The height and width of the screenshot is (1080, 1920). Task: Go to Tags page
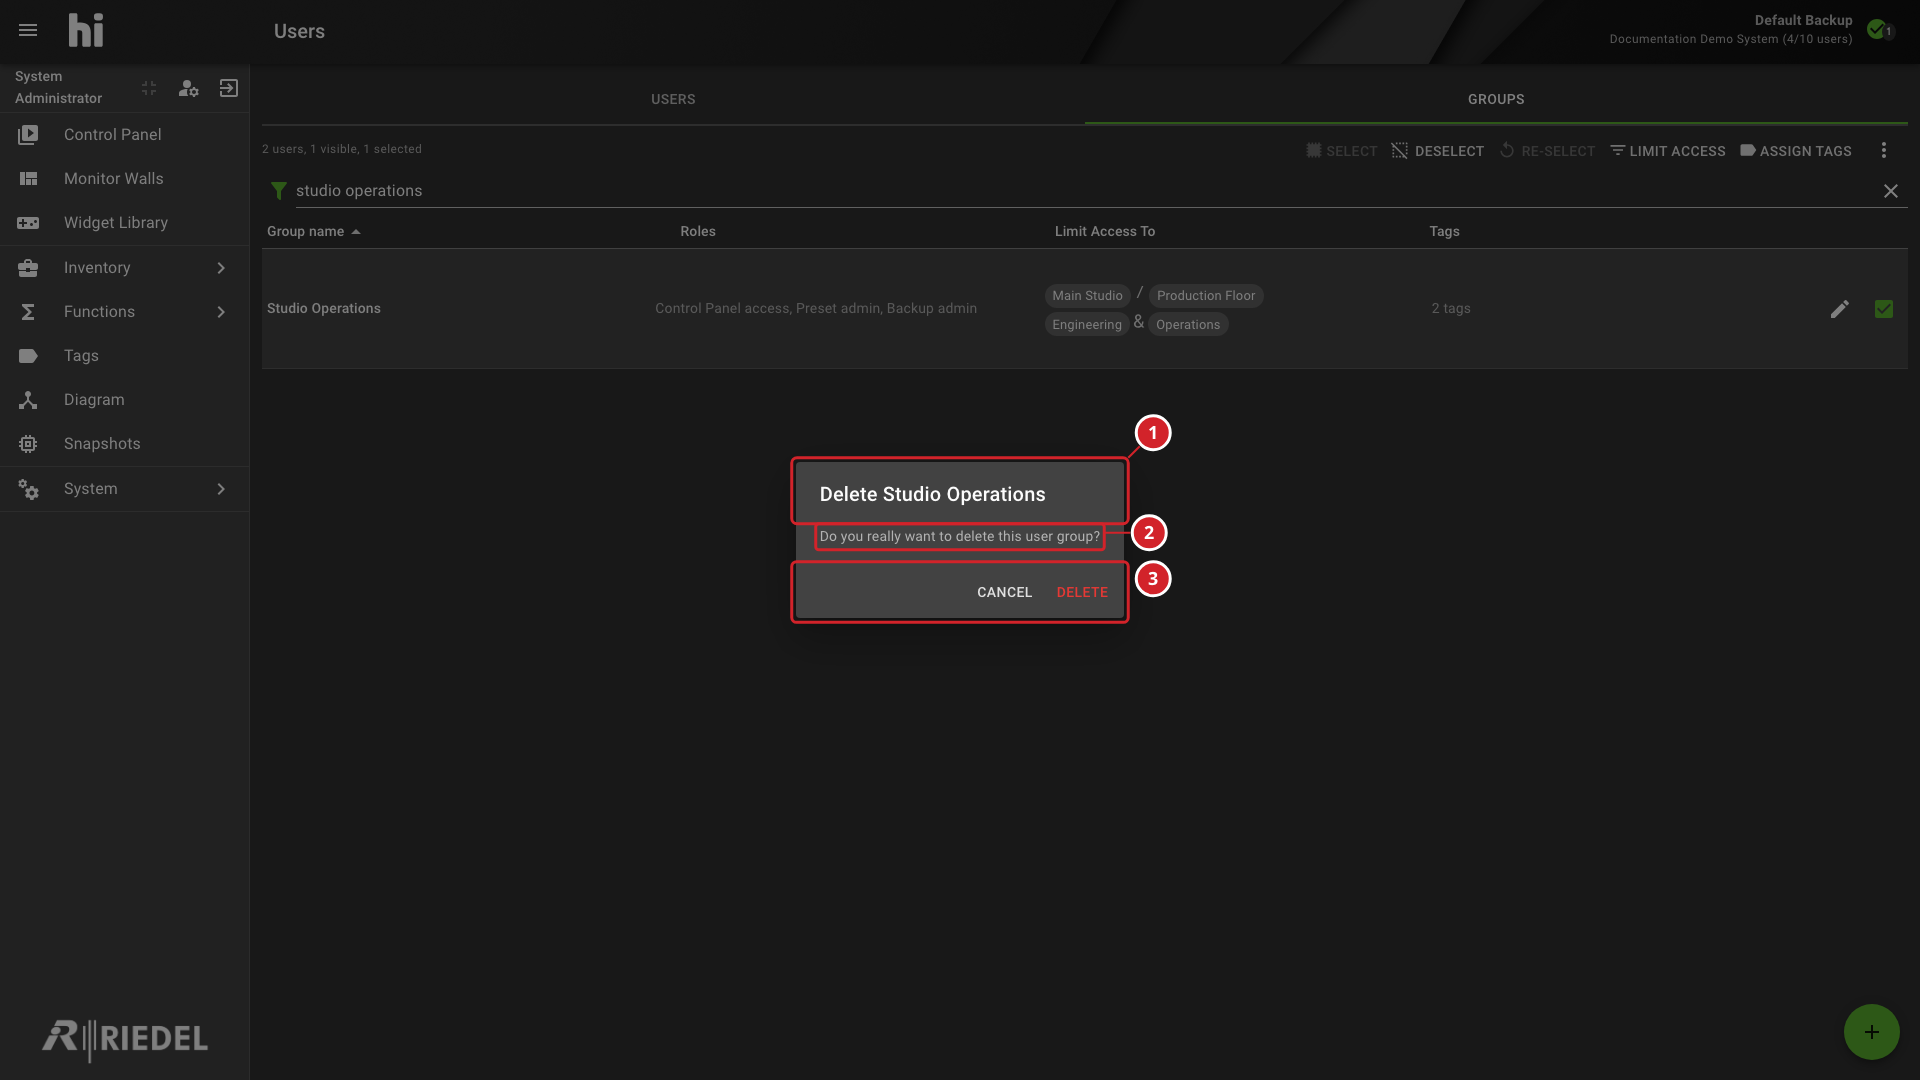click(124, 356)
